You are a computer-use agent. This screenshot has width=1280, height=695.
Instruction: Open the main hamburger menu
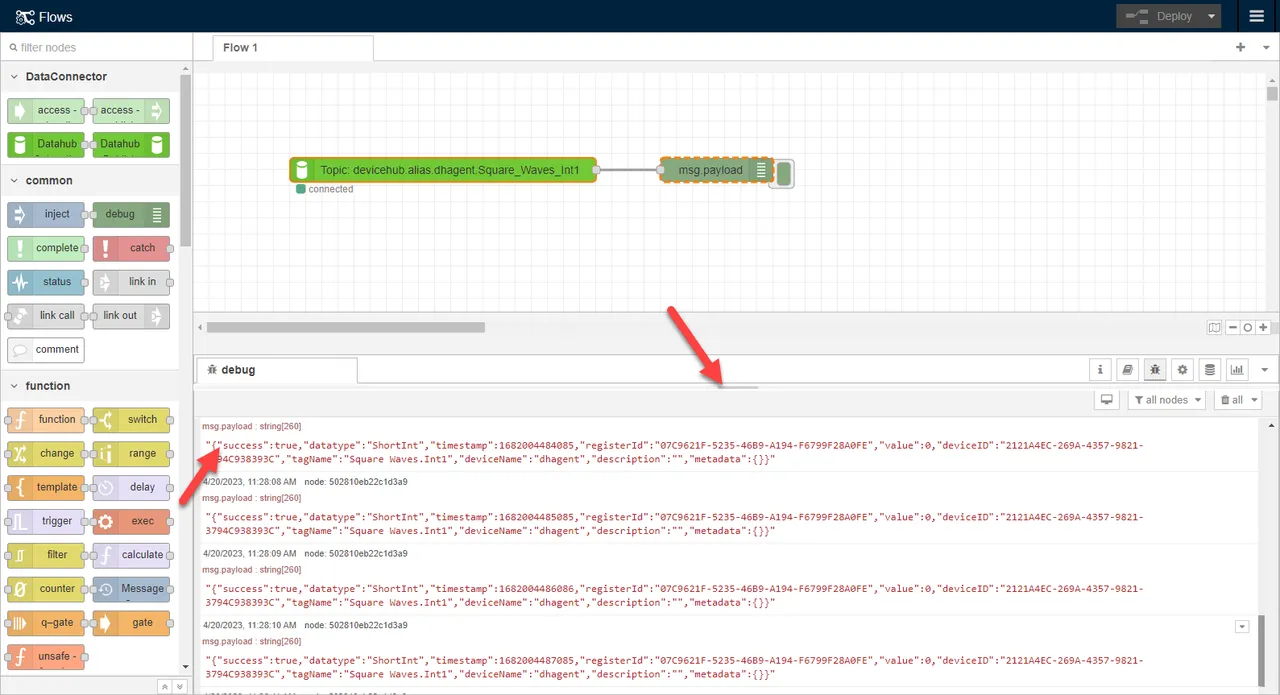tap(1257, 16)
